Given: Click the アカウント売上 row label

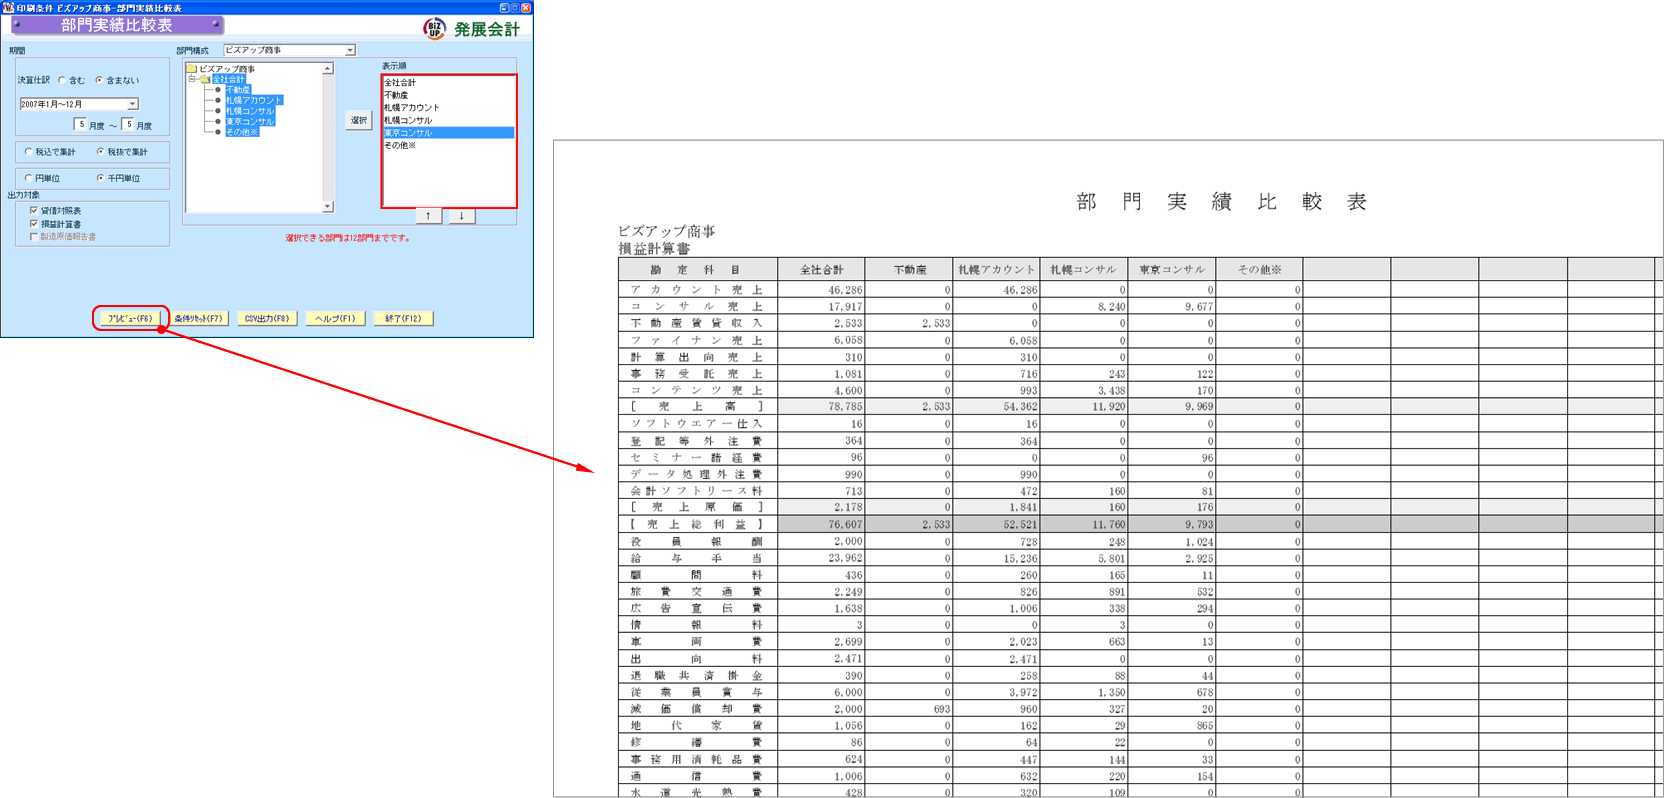Looking at the screenshot, I should tap(697, 290).
